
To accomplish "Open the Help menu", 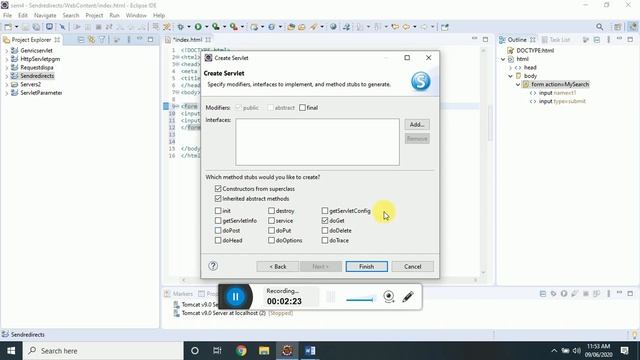I will pyautogui.click(x=159, y=15).
